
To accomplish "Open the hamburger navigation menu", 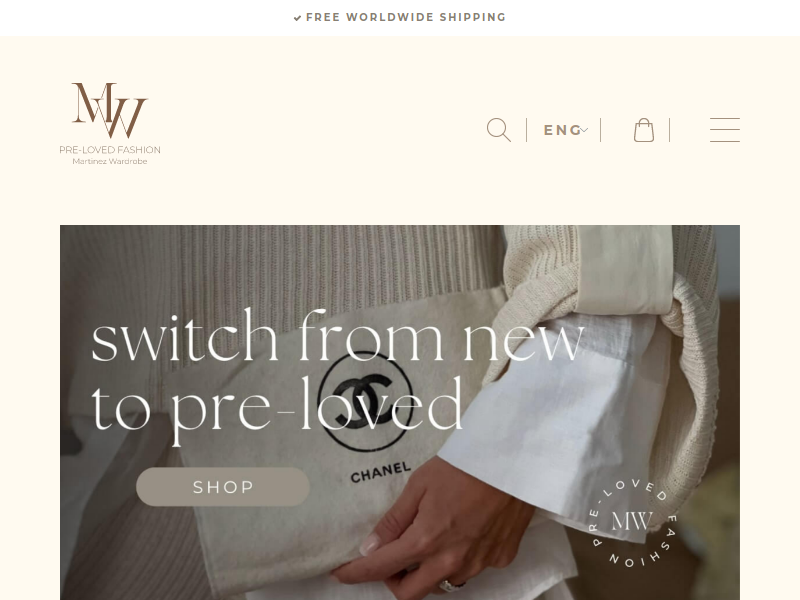I will [724, 130].
